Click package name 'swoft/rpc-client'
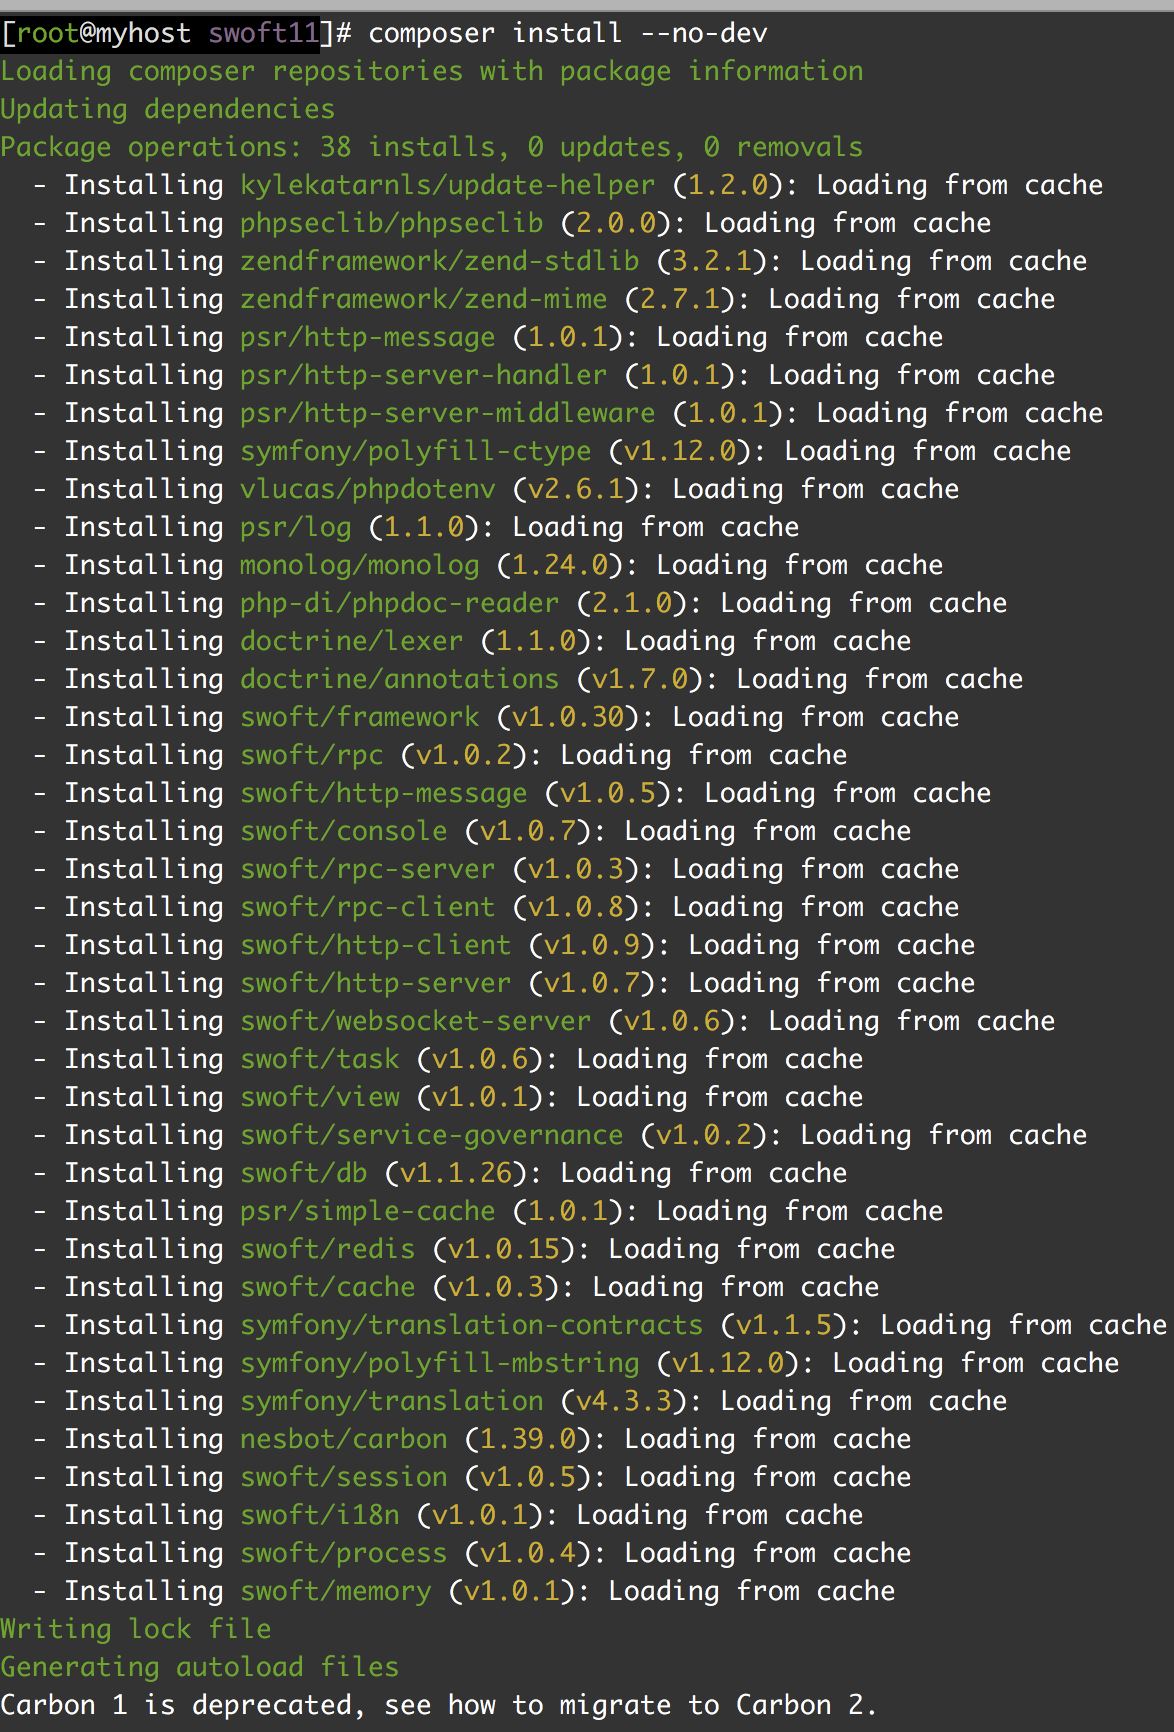Viewport: 1174px width, 1732px height. [x=368, y=908]
